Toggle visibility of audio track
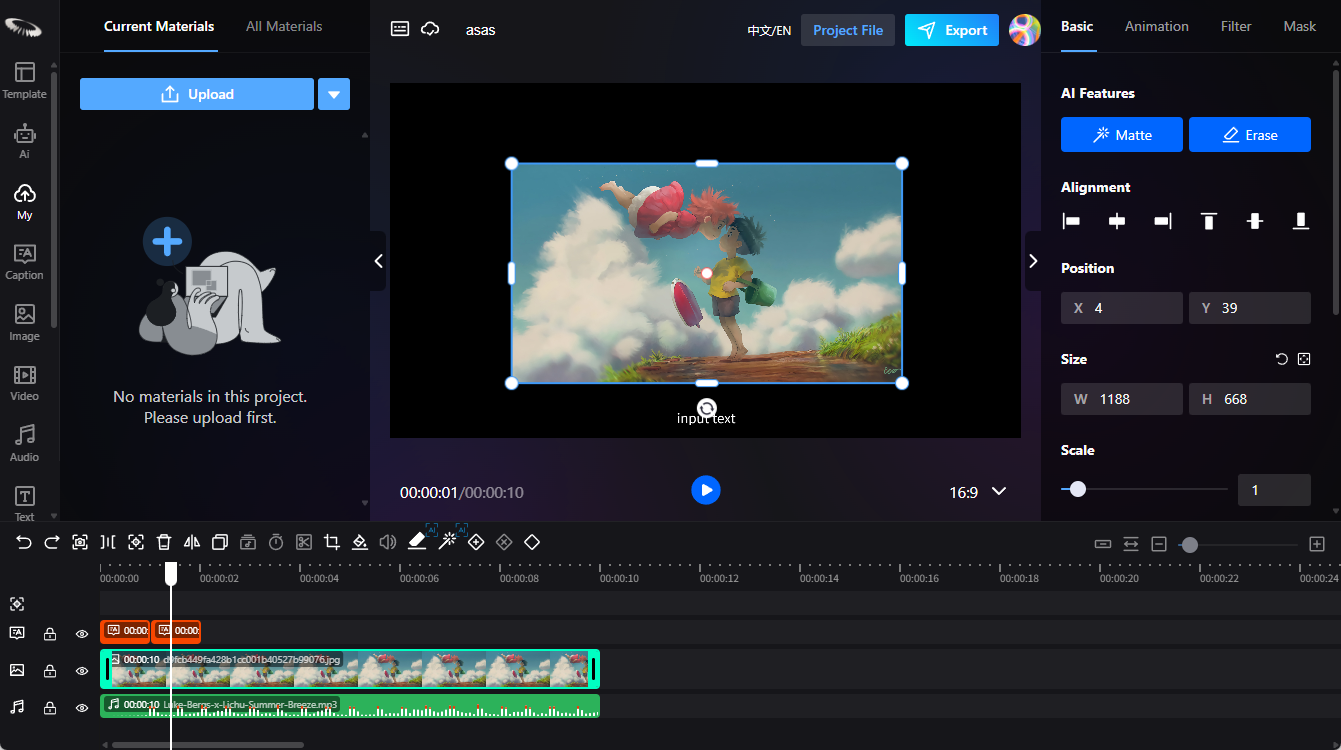Screen dimensions: 1341x750 pos(82,707)
